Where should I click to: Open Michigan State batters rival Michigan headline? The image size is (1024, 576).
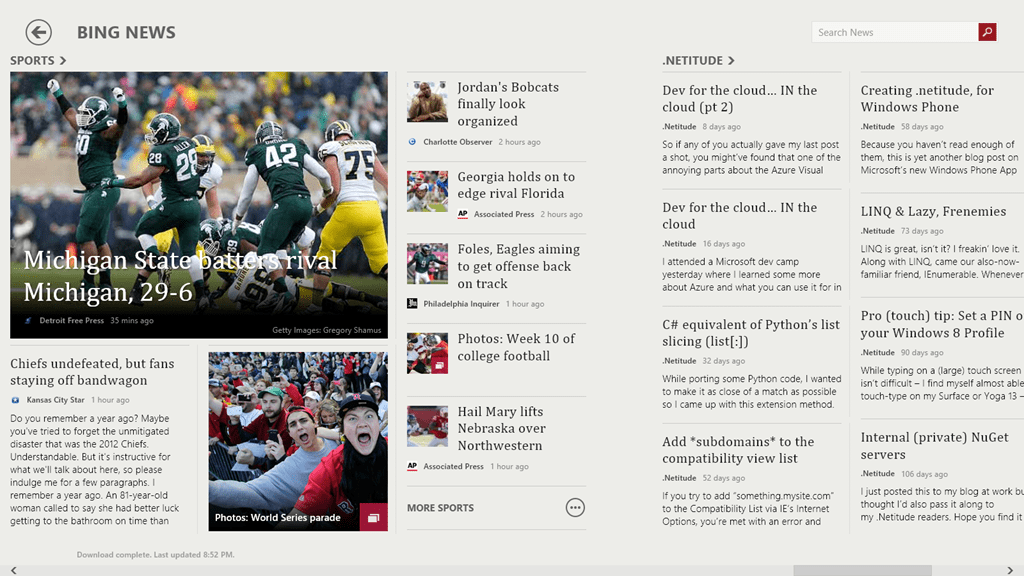coord(180,276)
